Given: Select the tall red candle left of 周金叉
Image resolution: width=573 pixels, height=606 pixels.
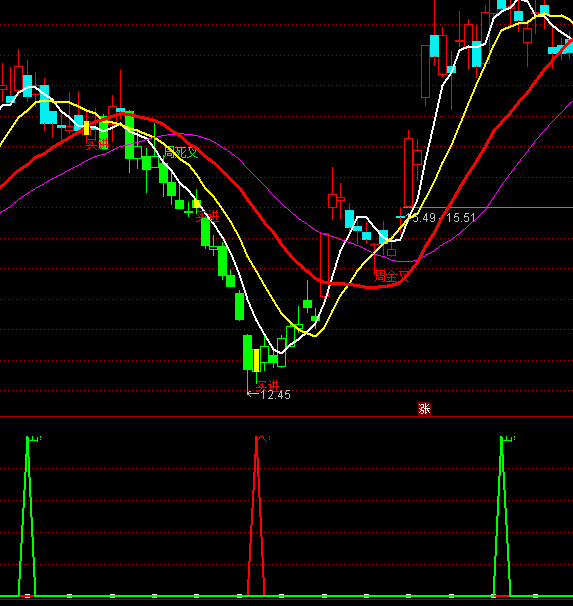Looking at the screenshot, I should [324, 264].
